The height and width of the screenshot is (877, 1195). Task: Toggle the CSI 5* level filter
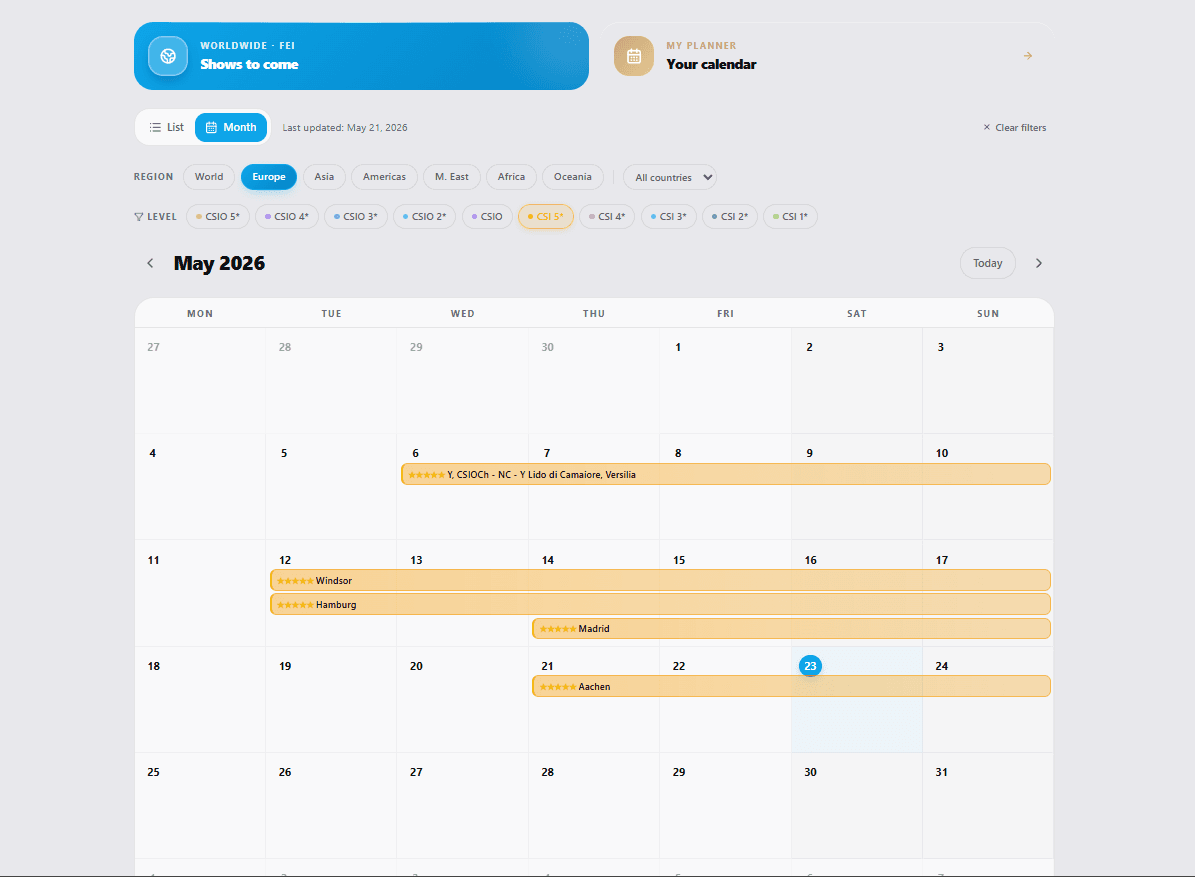[x=546, y=216]
